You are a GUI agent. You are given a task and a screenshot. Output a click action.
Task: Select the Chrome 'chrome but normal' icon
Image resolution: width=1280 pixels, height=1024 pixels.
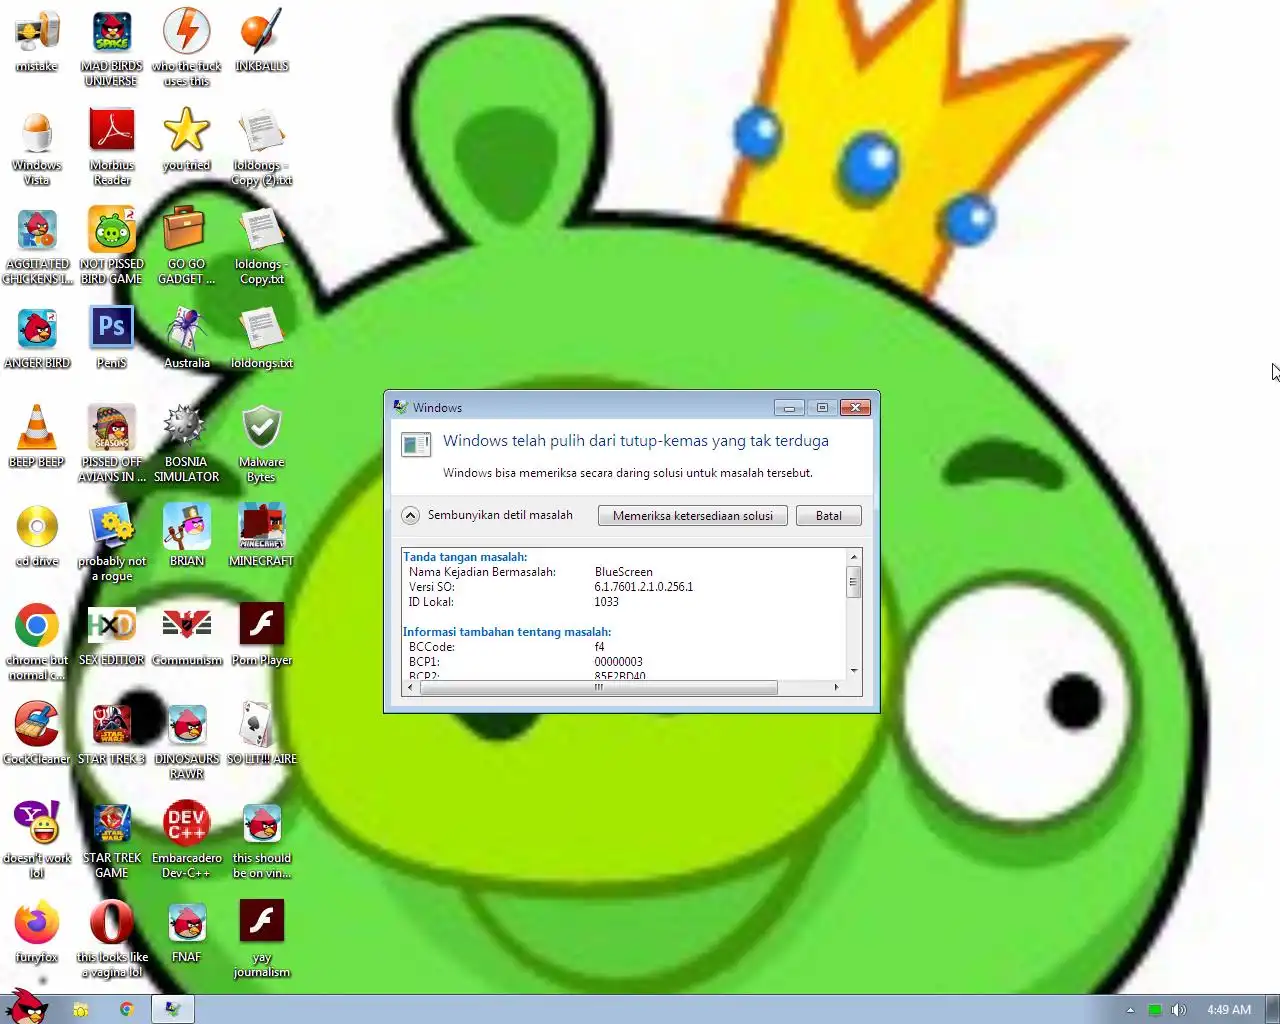(37, 641)
